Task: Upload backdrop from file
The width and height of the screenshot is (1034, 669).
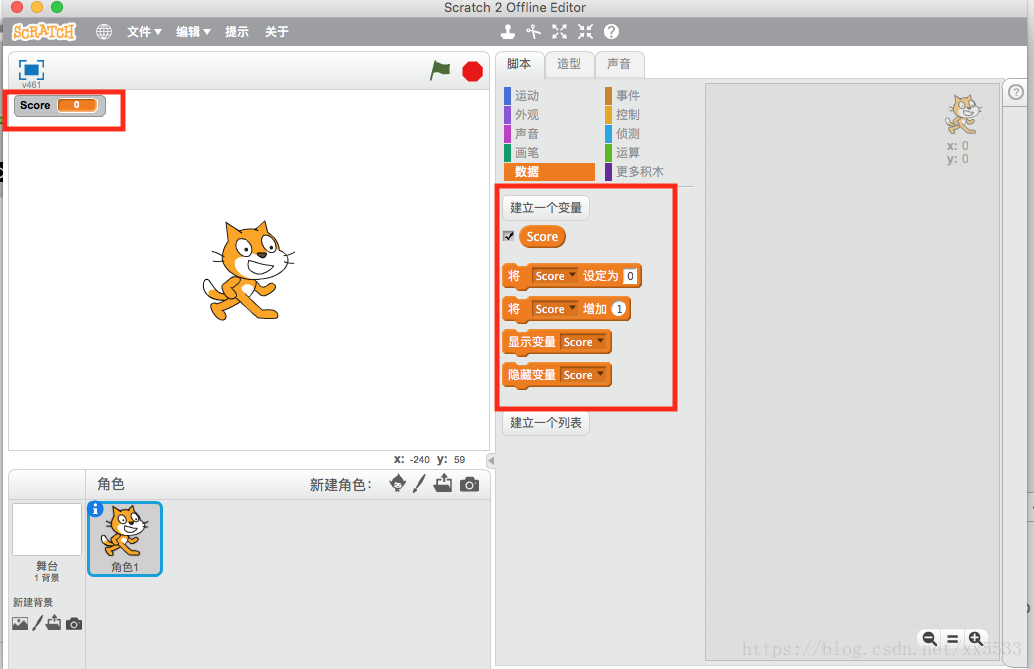Action: click(x=53, y=623)
